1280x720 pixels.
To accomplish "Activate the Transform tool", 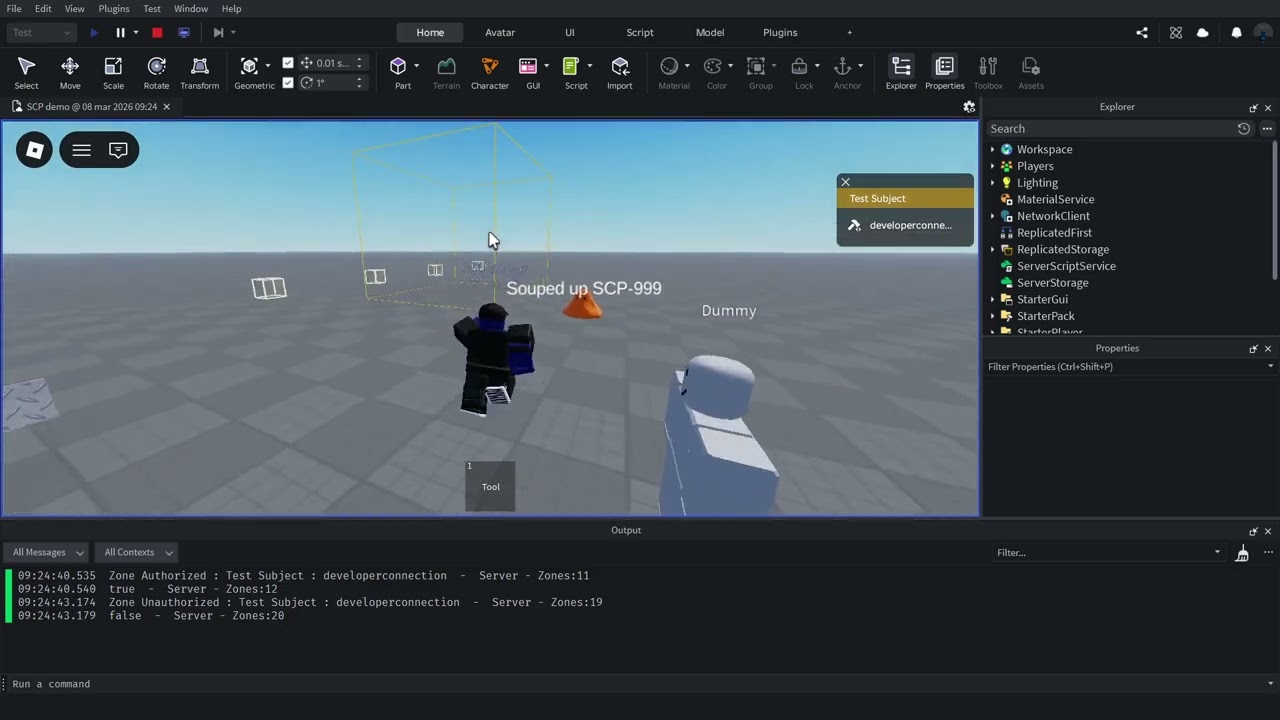I will click(200, 72).
